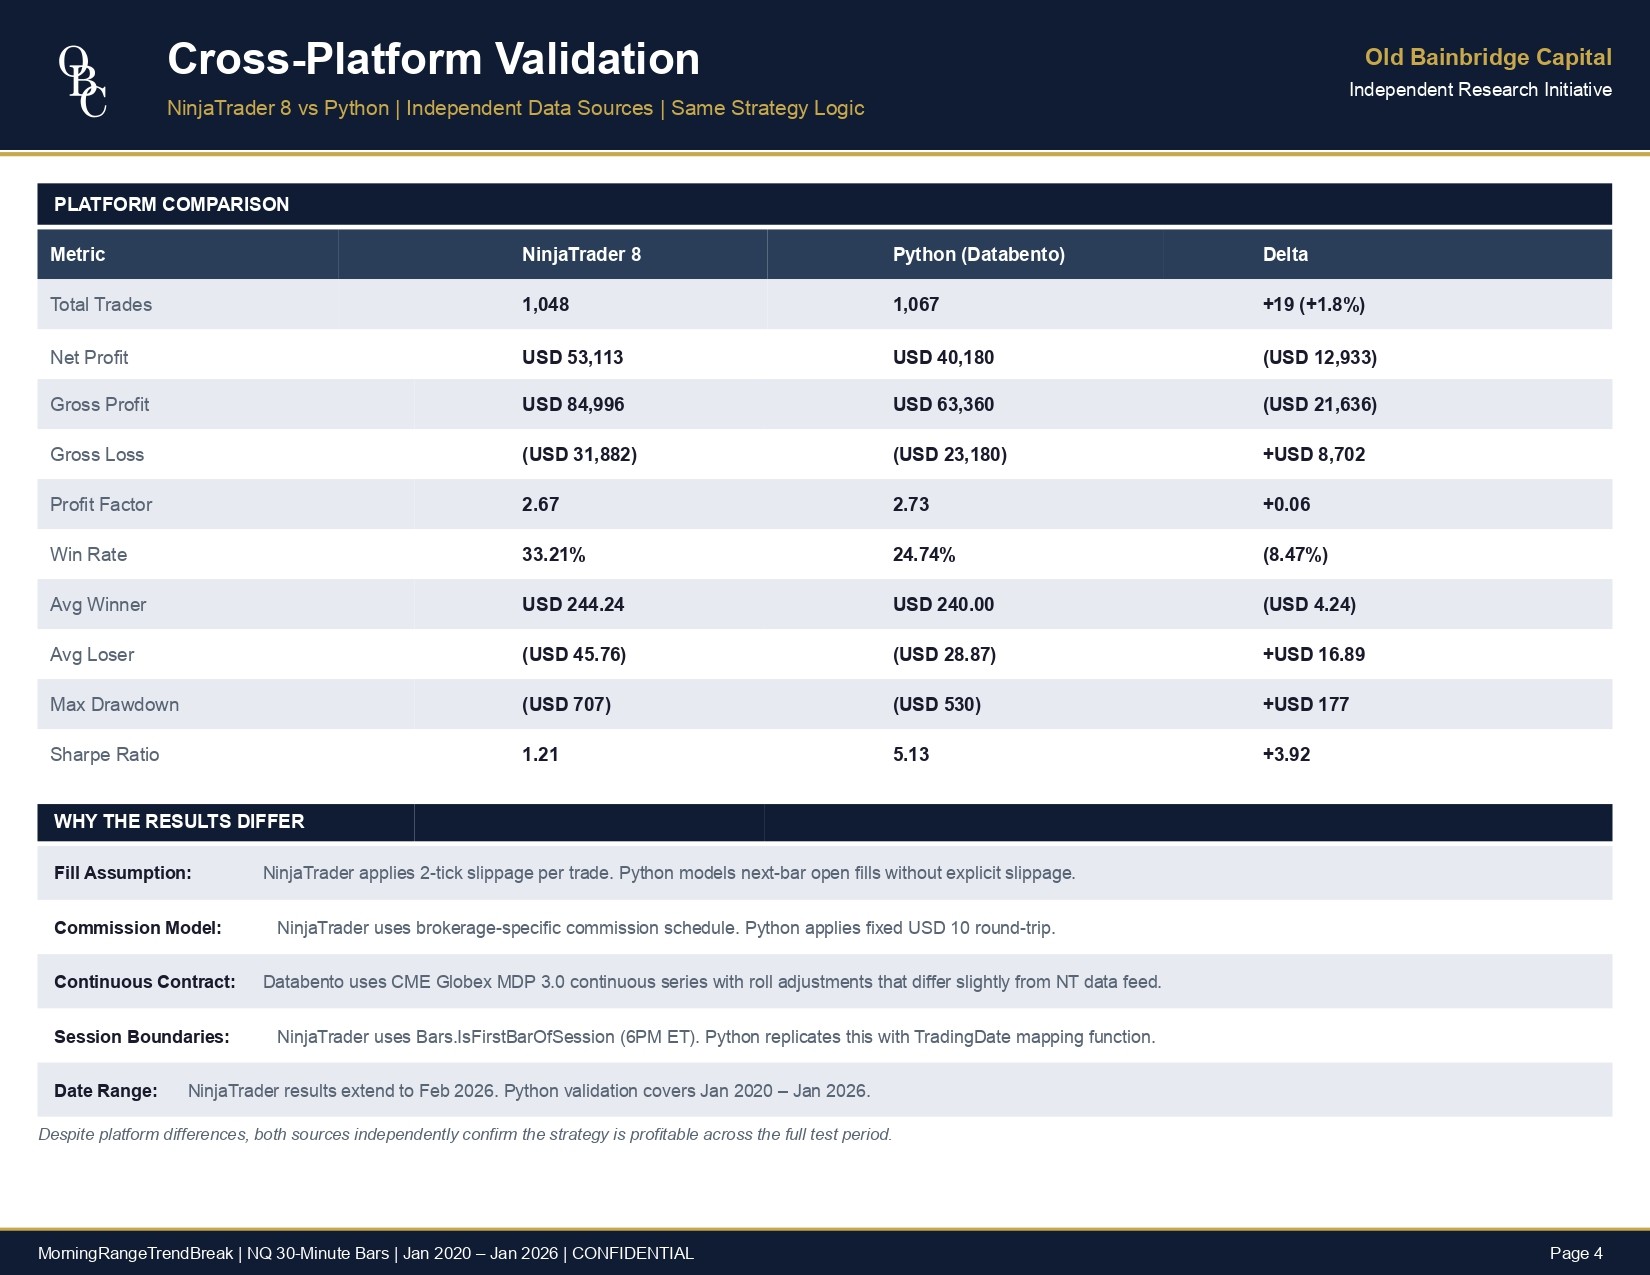Viewport: 1650px width, 1275px height.
Task: Select the "(USD 23,180)" gross loss value
Action: click(x=950, y=454)
